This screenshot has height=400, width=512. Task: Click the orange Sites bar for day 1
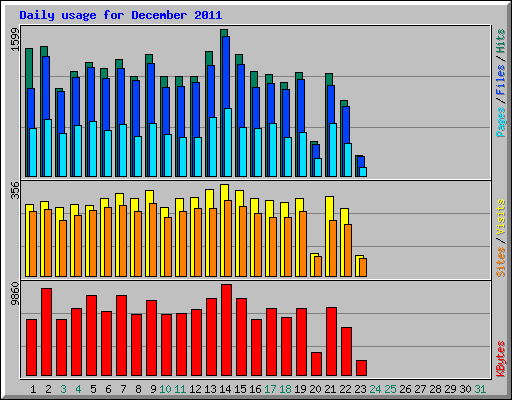pos(33,244)
